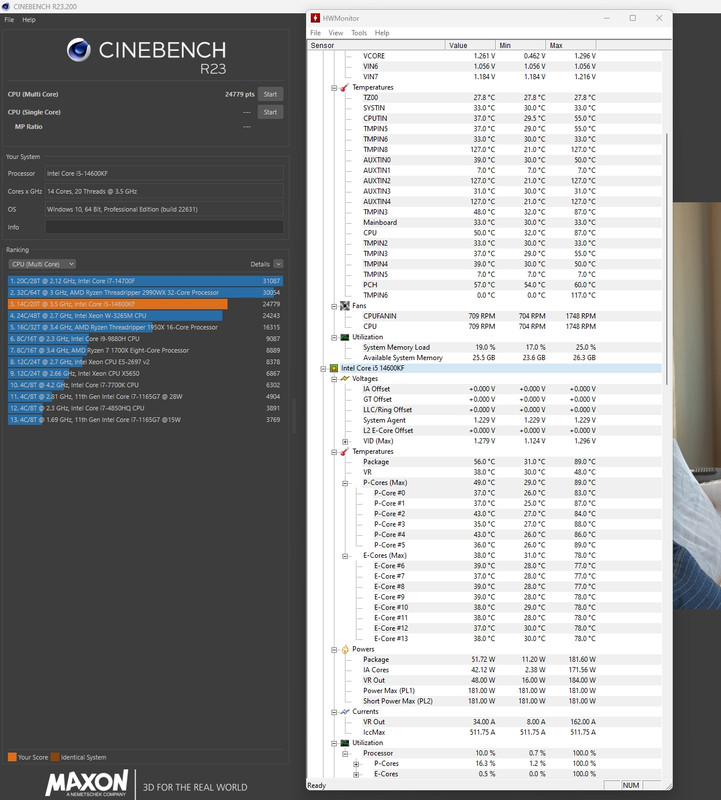Screen dimensions: 721x800
Task: Collapse the motherboard Temperatures node
Action: (334, 88)
